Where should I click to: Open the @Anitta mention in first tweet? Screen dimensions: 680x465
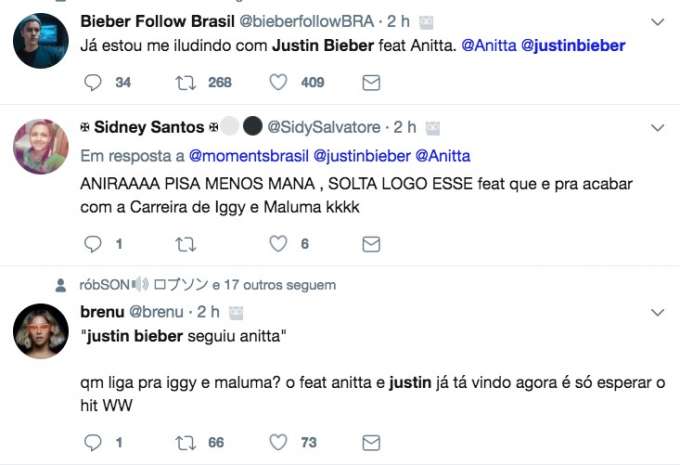[x=488, y=46]
